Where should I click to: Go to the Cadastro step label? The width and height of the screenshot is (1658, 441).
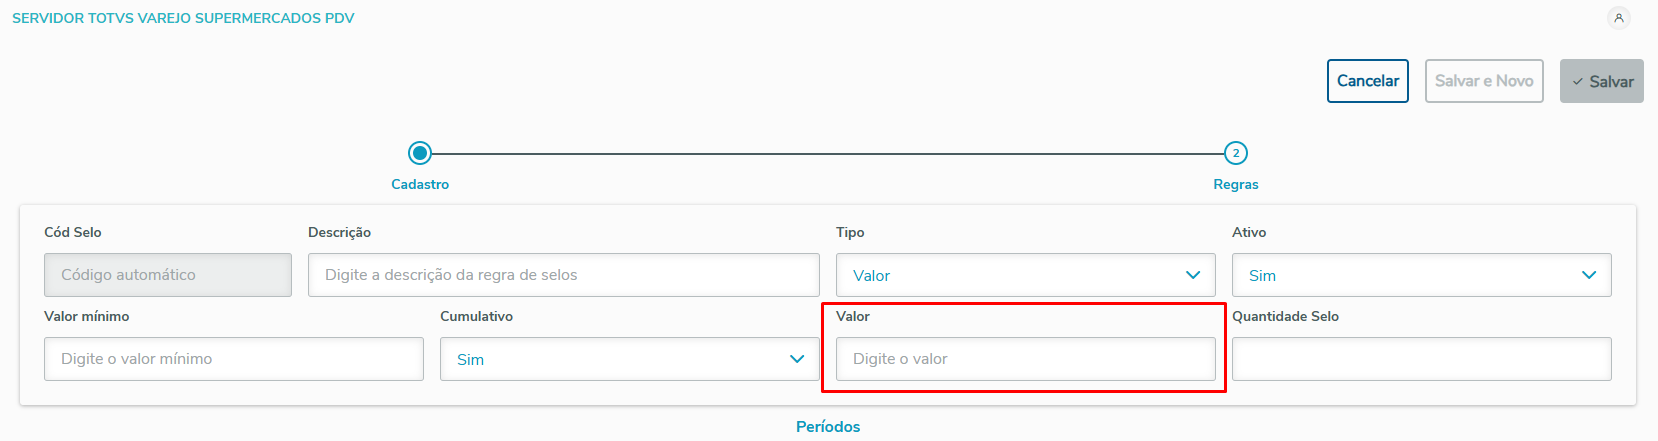(x=420, y=184)
